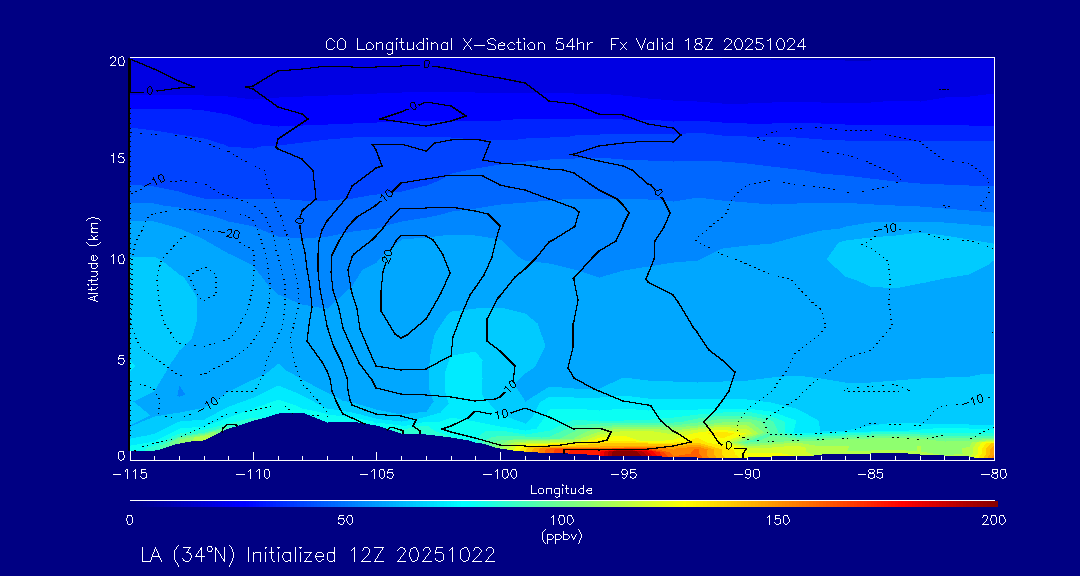The image size is (1080, 576).
Task: Click the longitude '-90' tick label
Action: click(x=747, y=474)
